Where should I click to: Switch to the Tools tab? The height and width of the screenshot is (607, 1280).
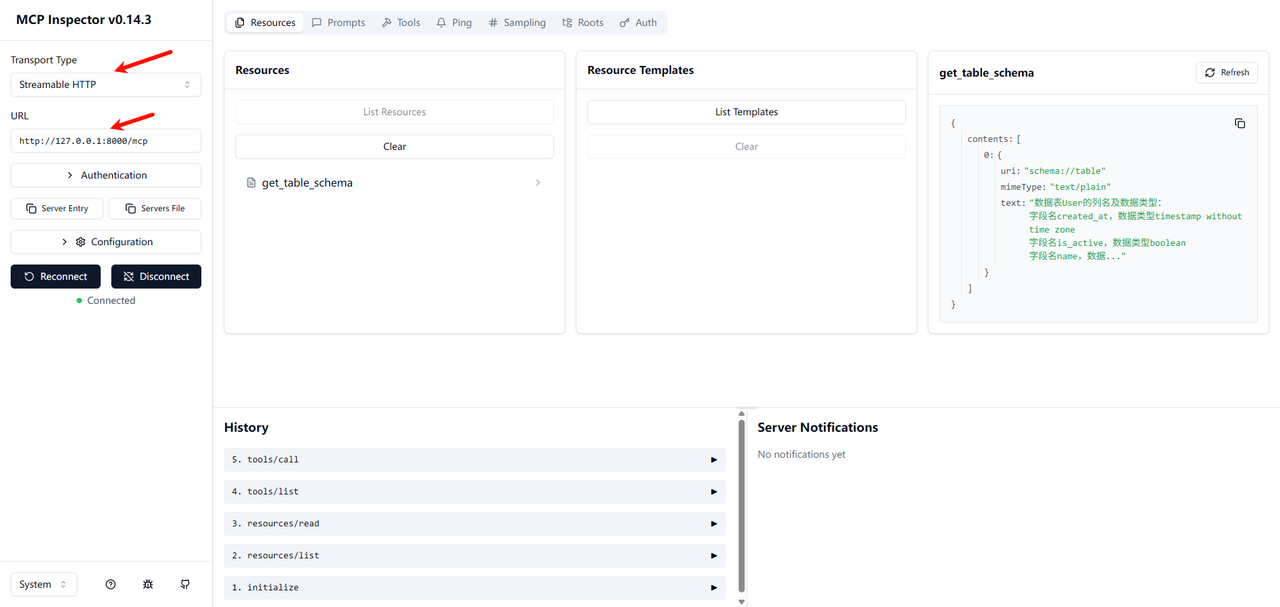pos(400,22)
